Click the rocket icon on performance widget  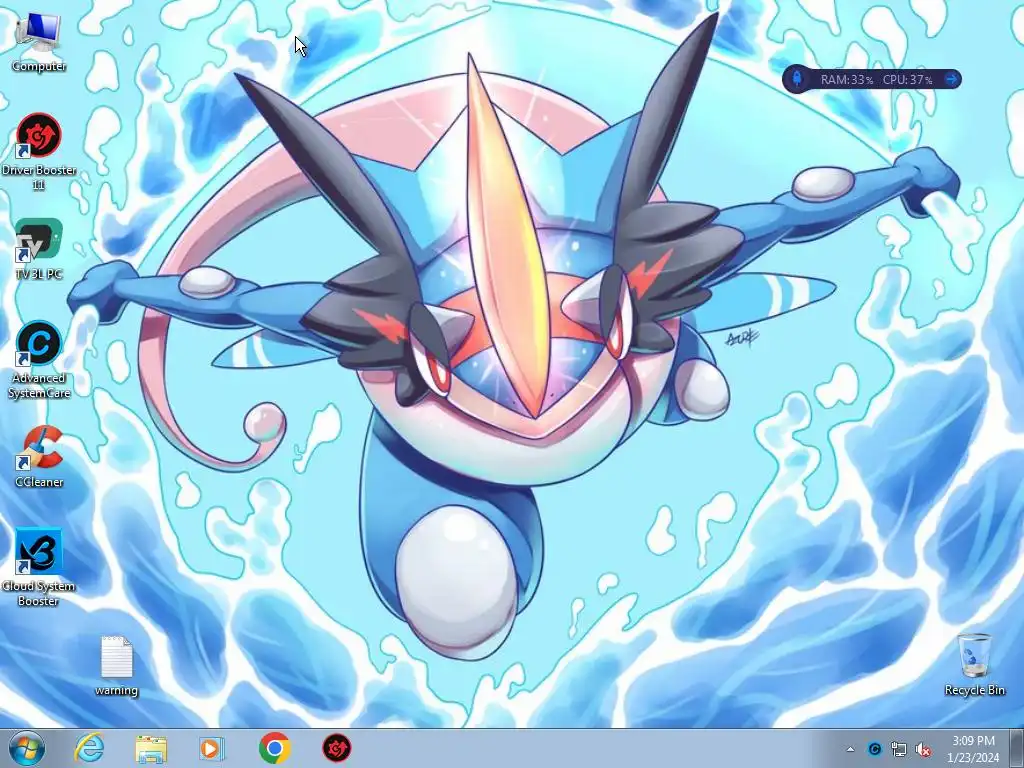click(x=797, y=79)
